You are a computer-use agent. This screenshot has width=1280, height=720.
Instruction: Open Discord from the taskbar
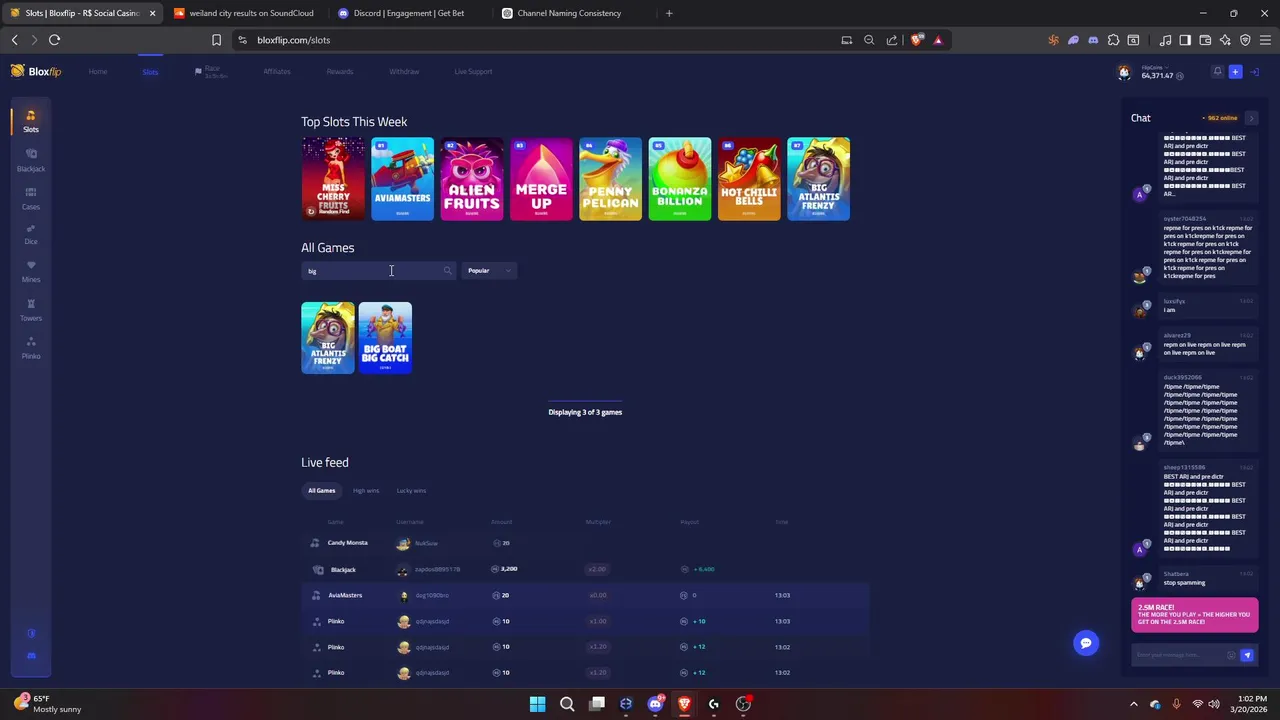click(655, 704)
